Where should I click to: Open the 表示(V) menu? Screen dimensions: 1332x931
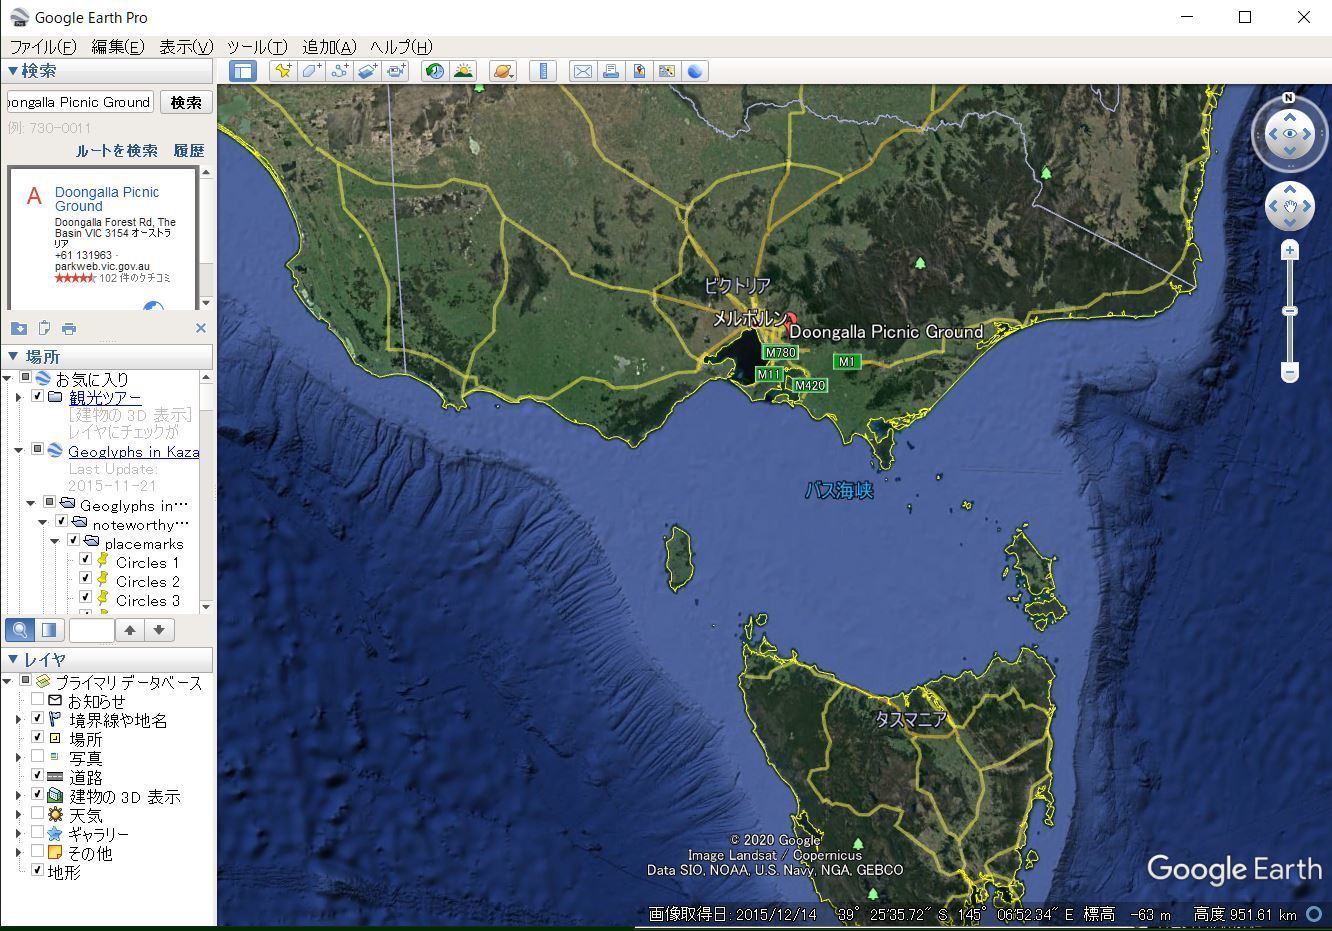[x=186, y=47]
